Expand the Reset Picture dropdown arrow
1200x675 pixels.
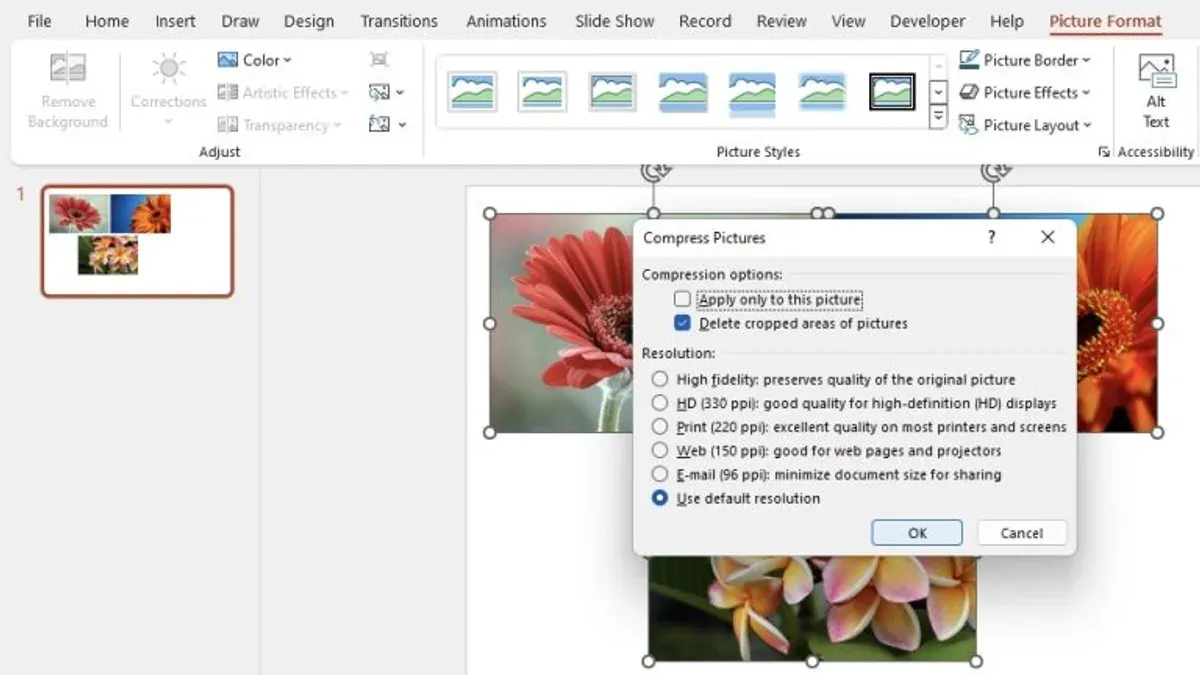click(x=402, y=125)
